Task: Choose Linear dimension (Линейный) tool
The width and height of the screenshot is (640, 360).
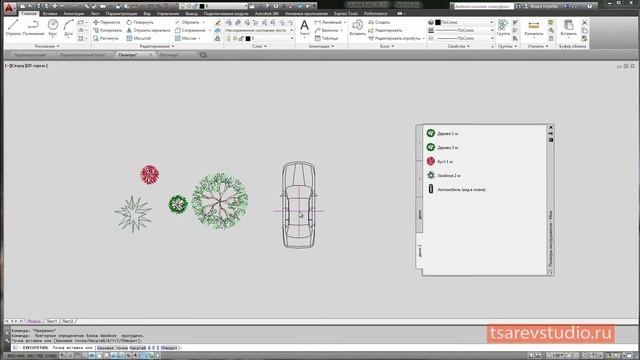Action: 328,22
